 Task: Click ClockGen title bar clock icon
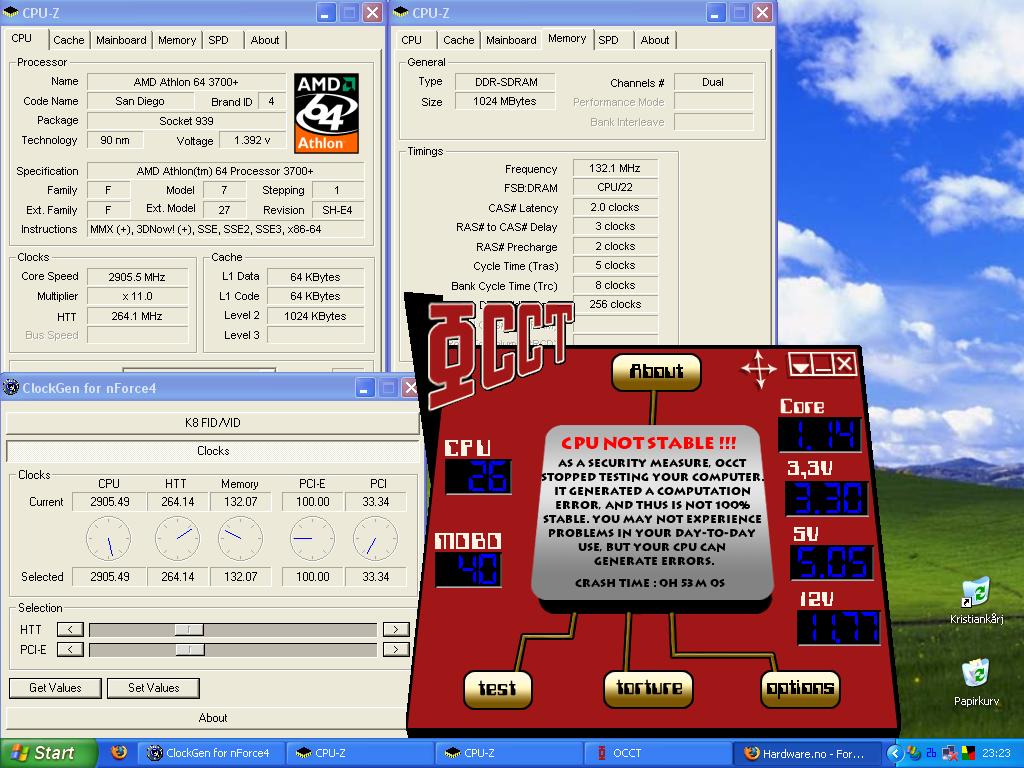point(10,388)
